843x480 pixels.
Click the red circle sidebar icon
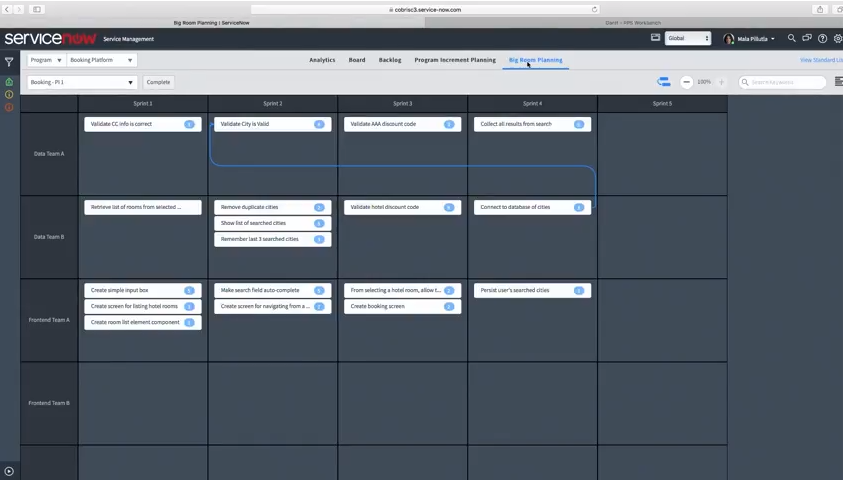(x=9, y=108)
